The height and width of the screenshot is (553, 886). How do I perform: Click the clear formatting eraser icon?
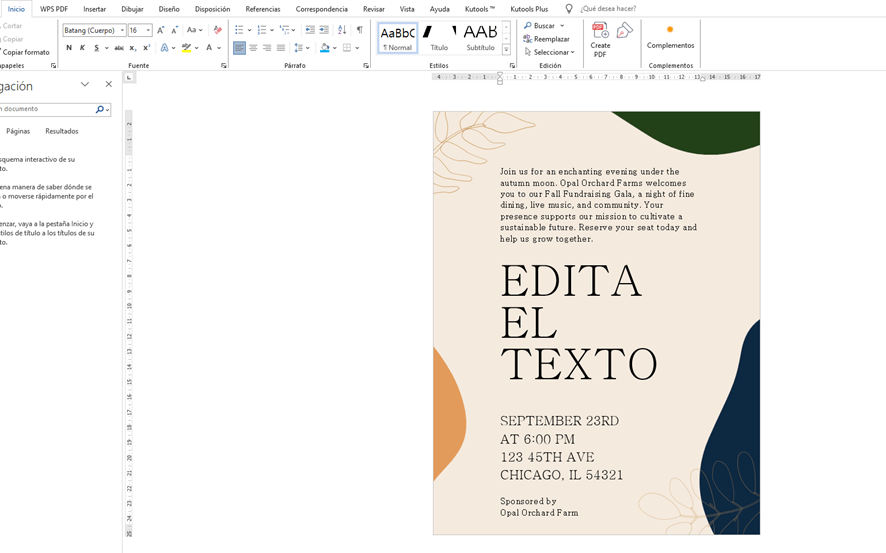pyautogui.click(x=218, y=30)
